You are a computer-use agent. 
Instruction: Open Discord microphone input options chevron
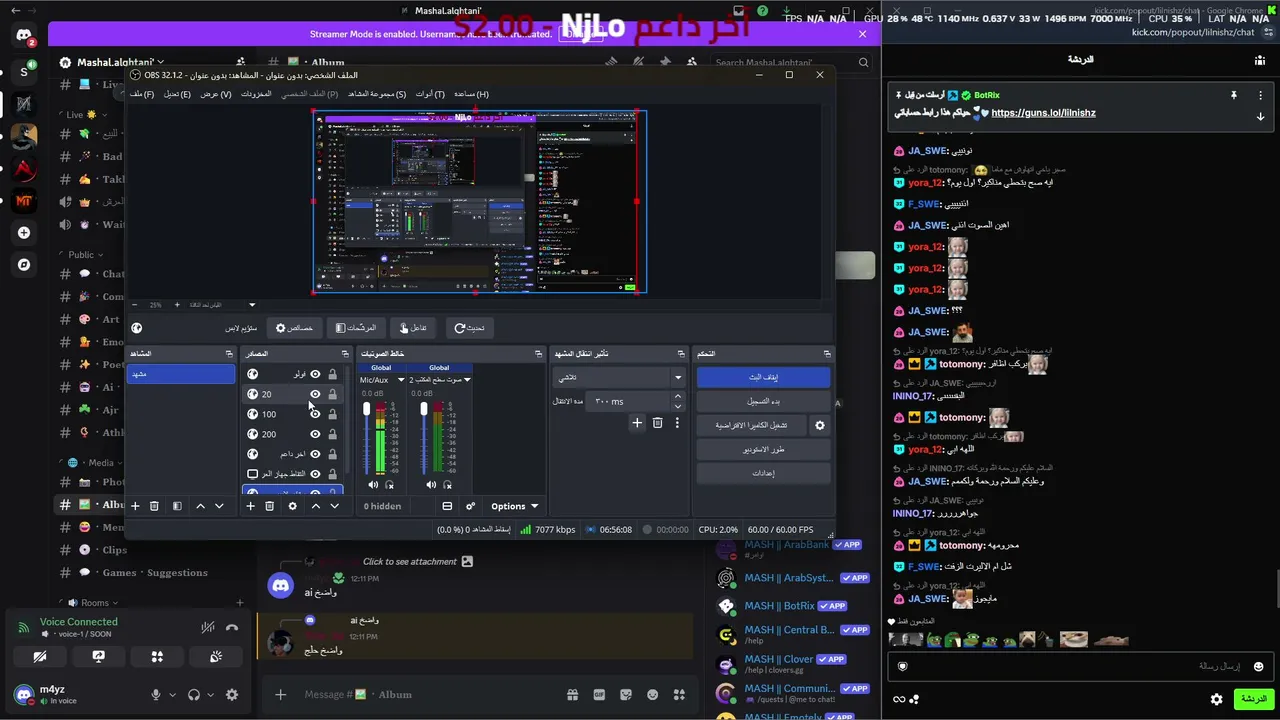tap(172, 695)
